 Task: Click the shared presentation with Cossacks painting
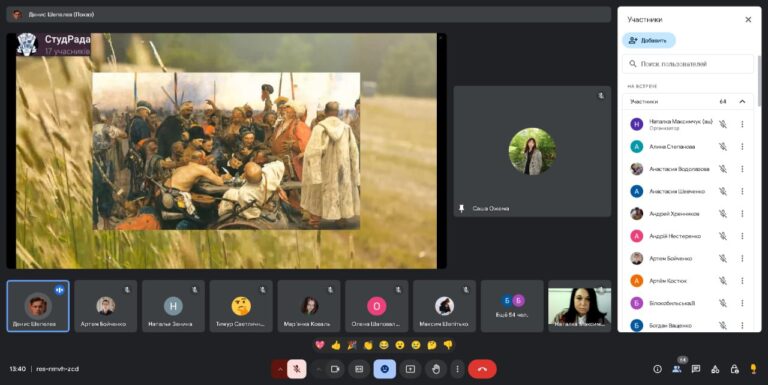[x=226, y=151]
